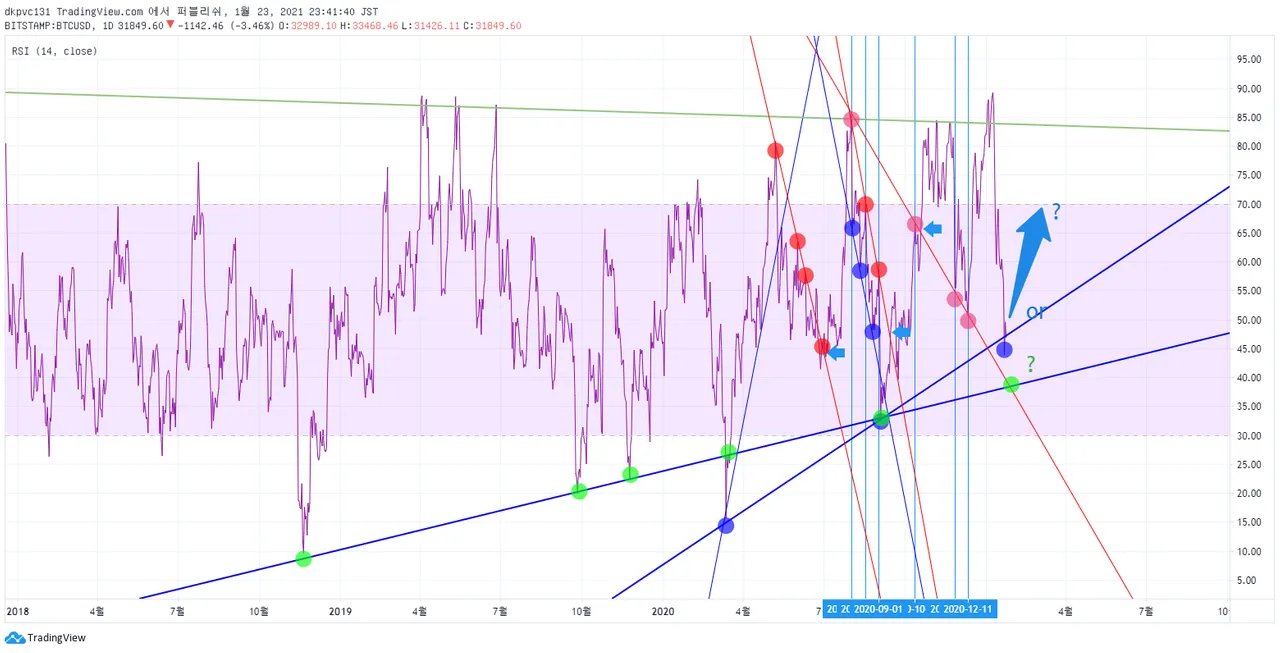Click the TradingView.com text in header
The image size is (1280, 653).
pos(99,11)
